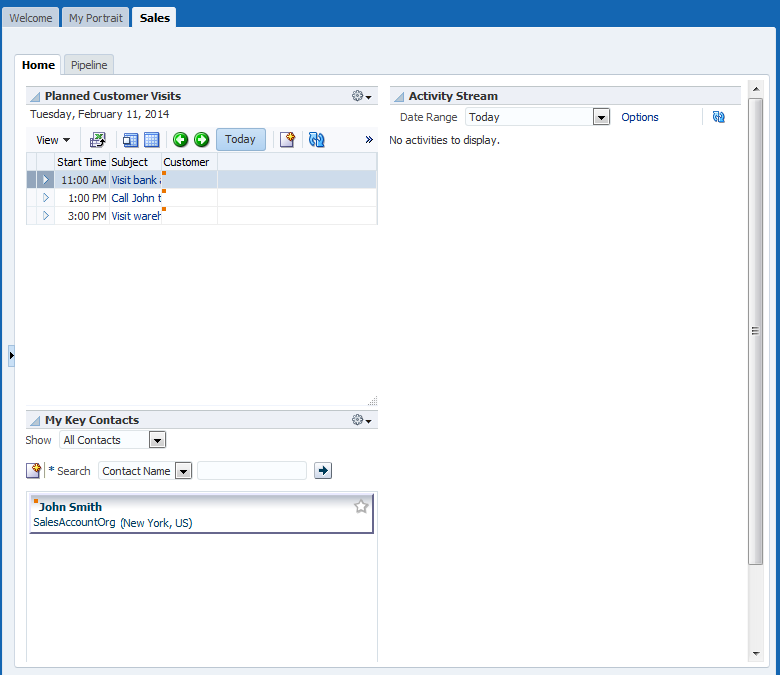Switch to the Welcome tab
Image resolution: width=780 pixels, height=675 pixels.
point(31,18)
